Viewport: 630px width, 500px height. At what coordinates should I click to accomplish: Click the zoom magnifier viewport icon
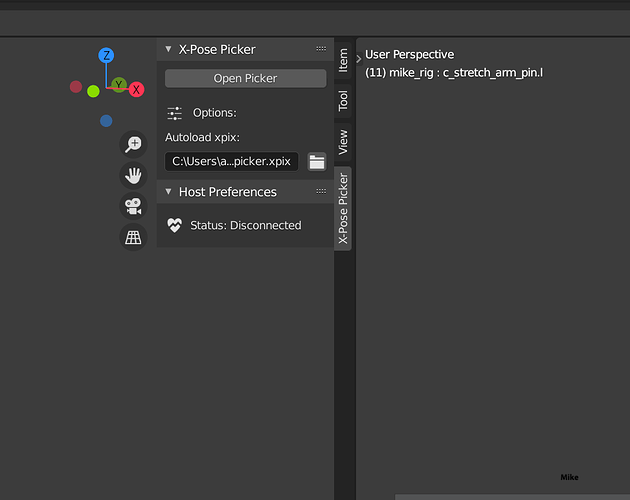click(133, 144)
